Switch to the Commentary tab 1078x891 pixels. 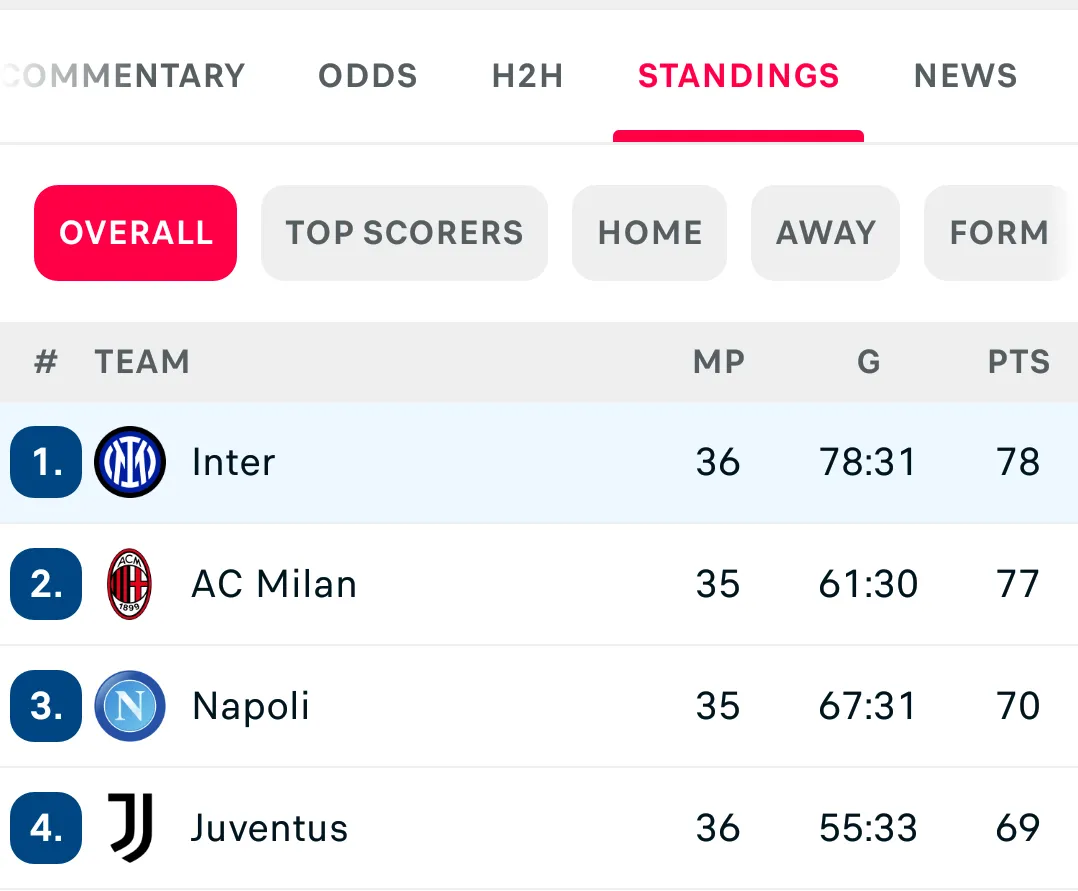point(124,76)
